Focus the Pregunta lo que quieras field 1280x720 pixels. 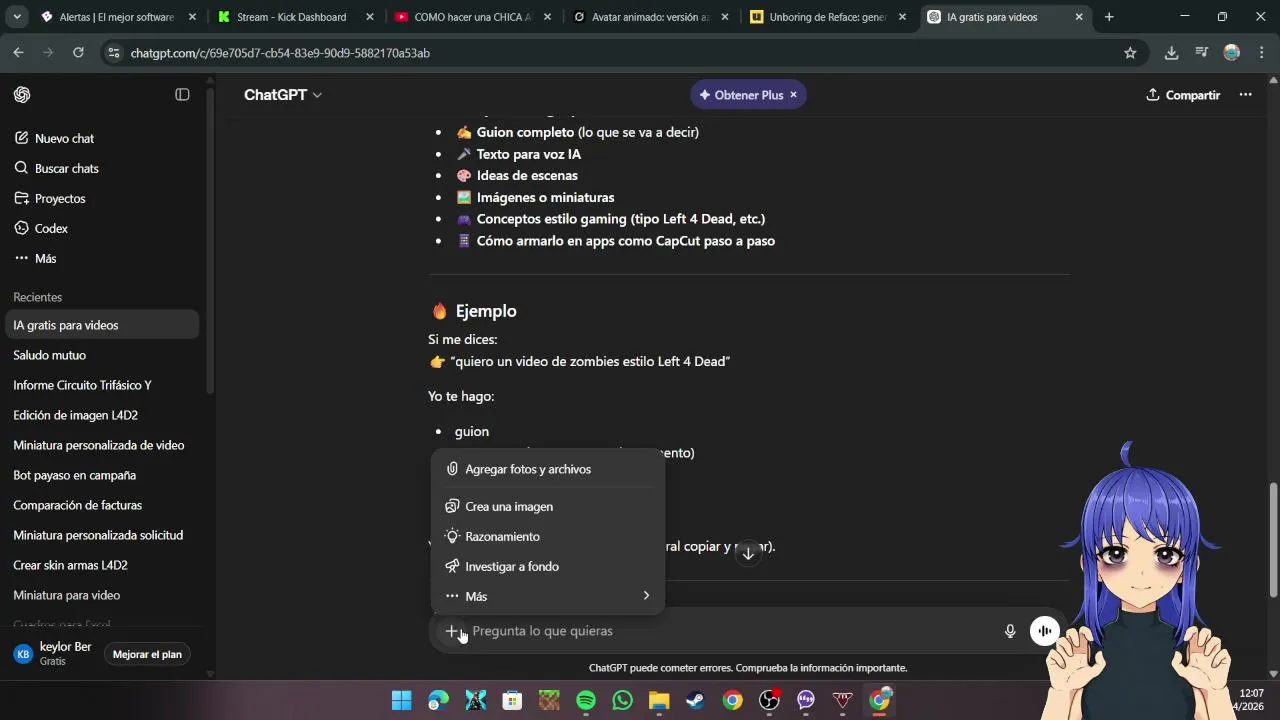730,631
